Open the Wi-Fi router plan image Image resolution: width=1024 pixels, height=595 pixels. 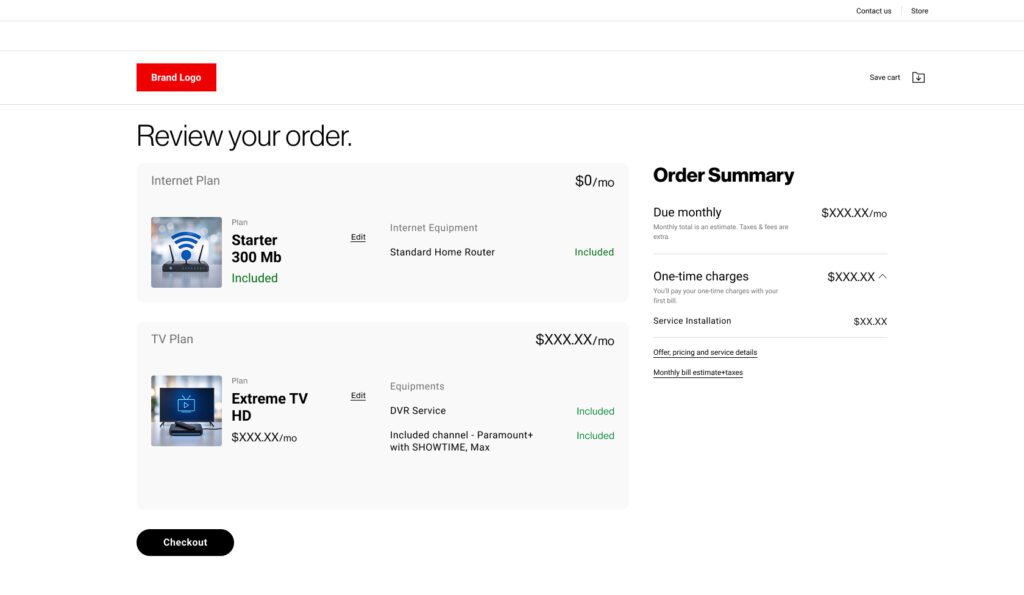point(186,252)
